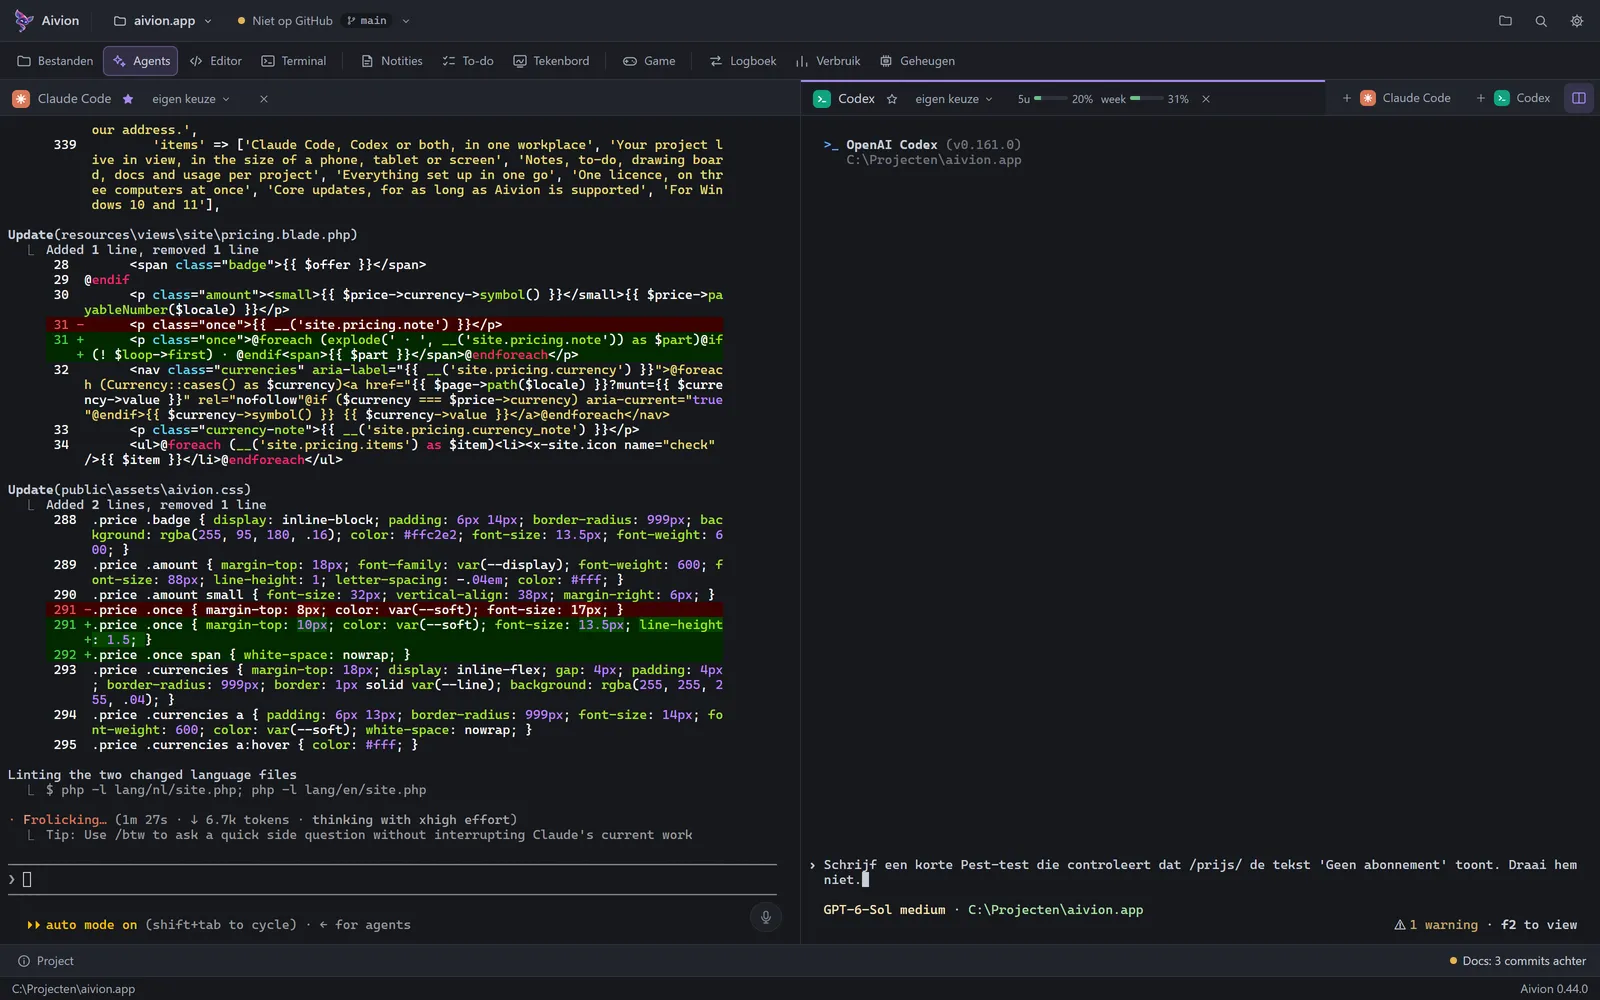
Task: Click the 'Aivion 0.44.0' version text
Action: pyautogui.click(x=1554, y=989)
